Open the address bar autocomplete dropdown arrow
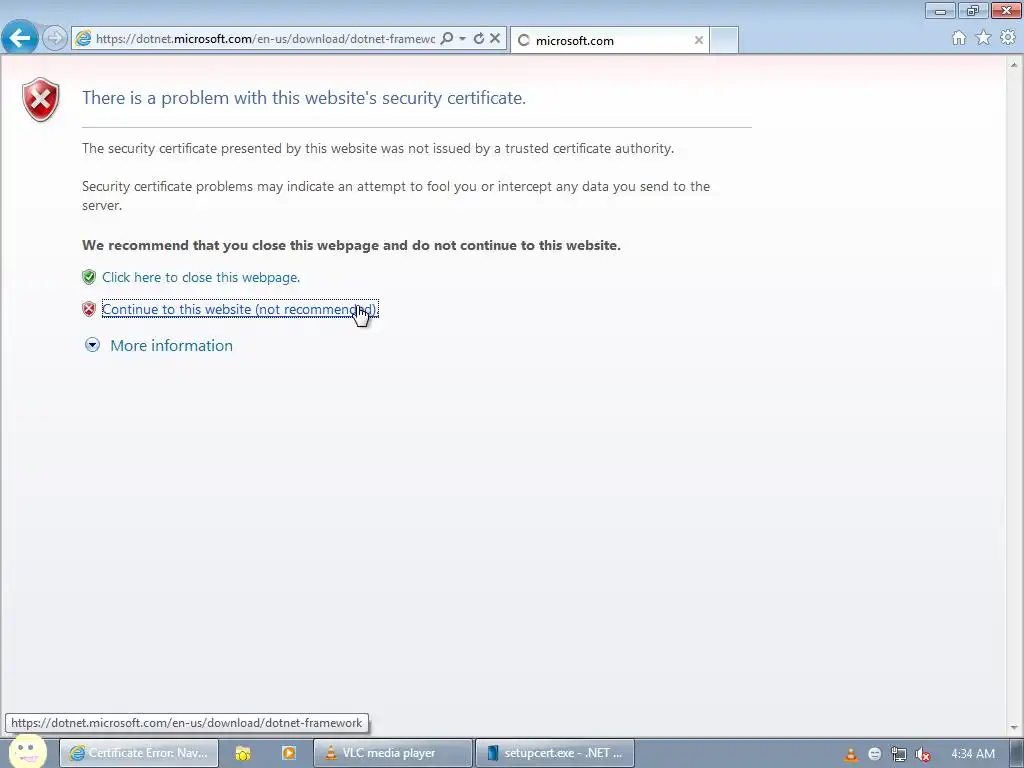1024x768 pixels. 462,39
